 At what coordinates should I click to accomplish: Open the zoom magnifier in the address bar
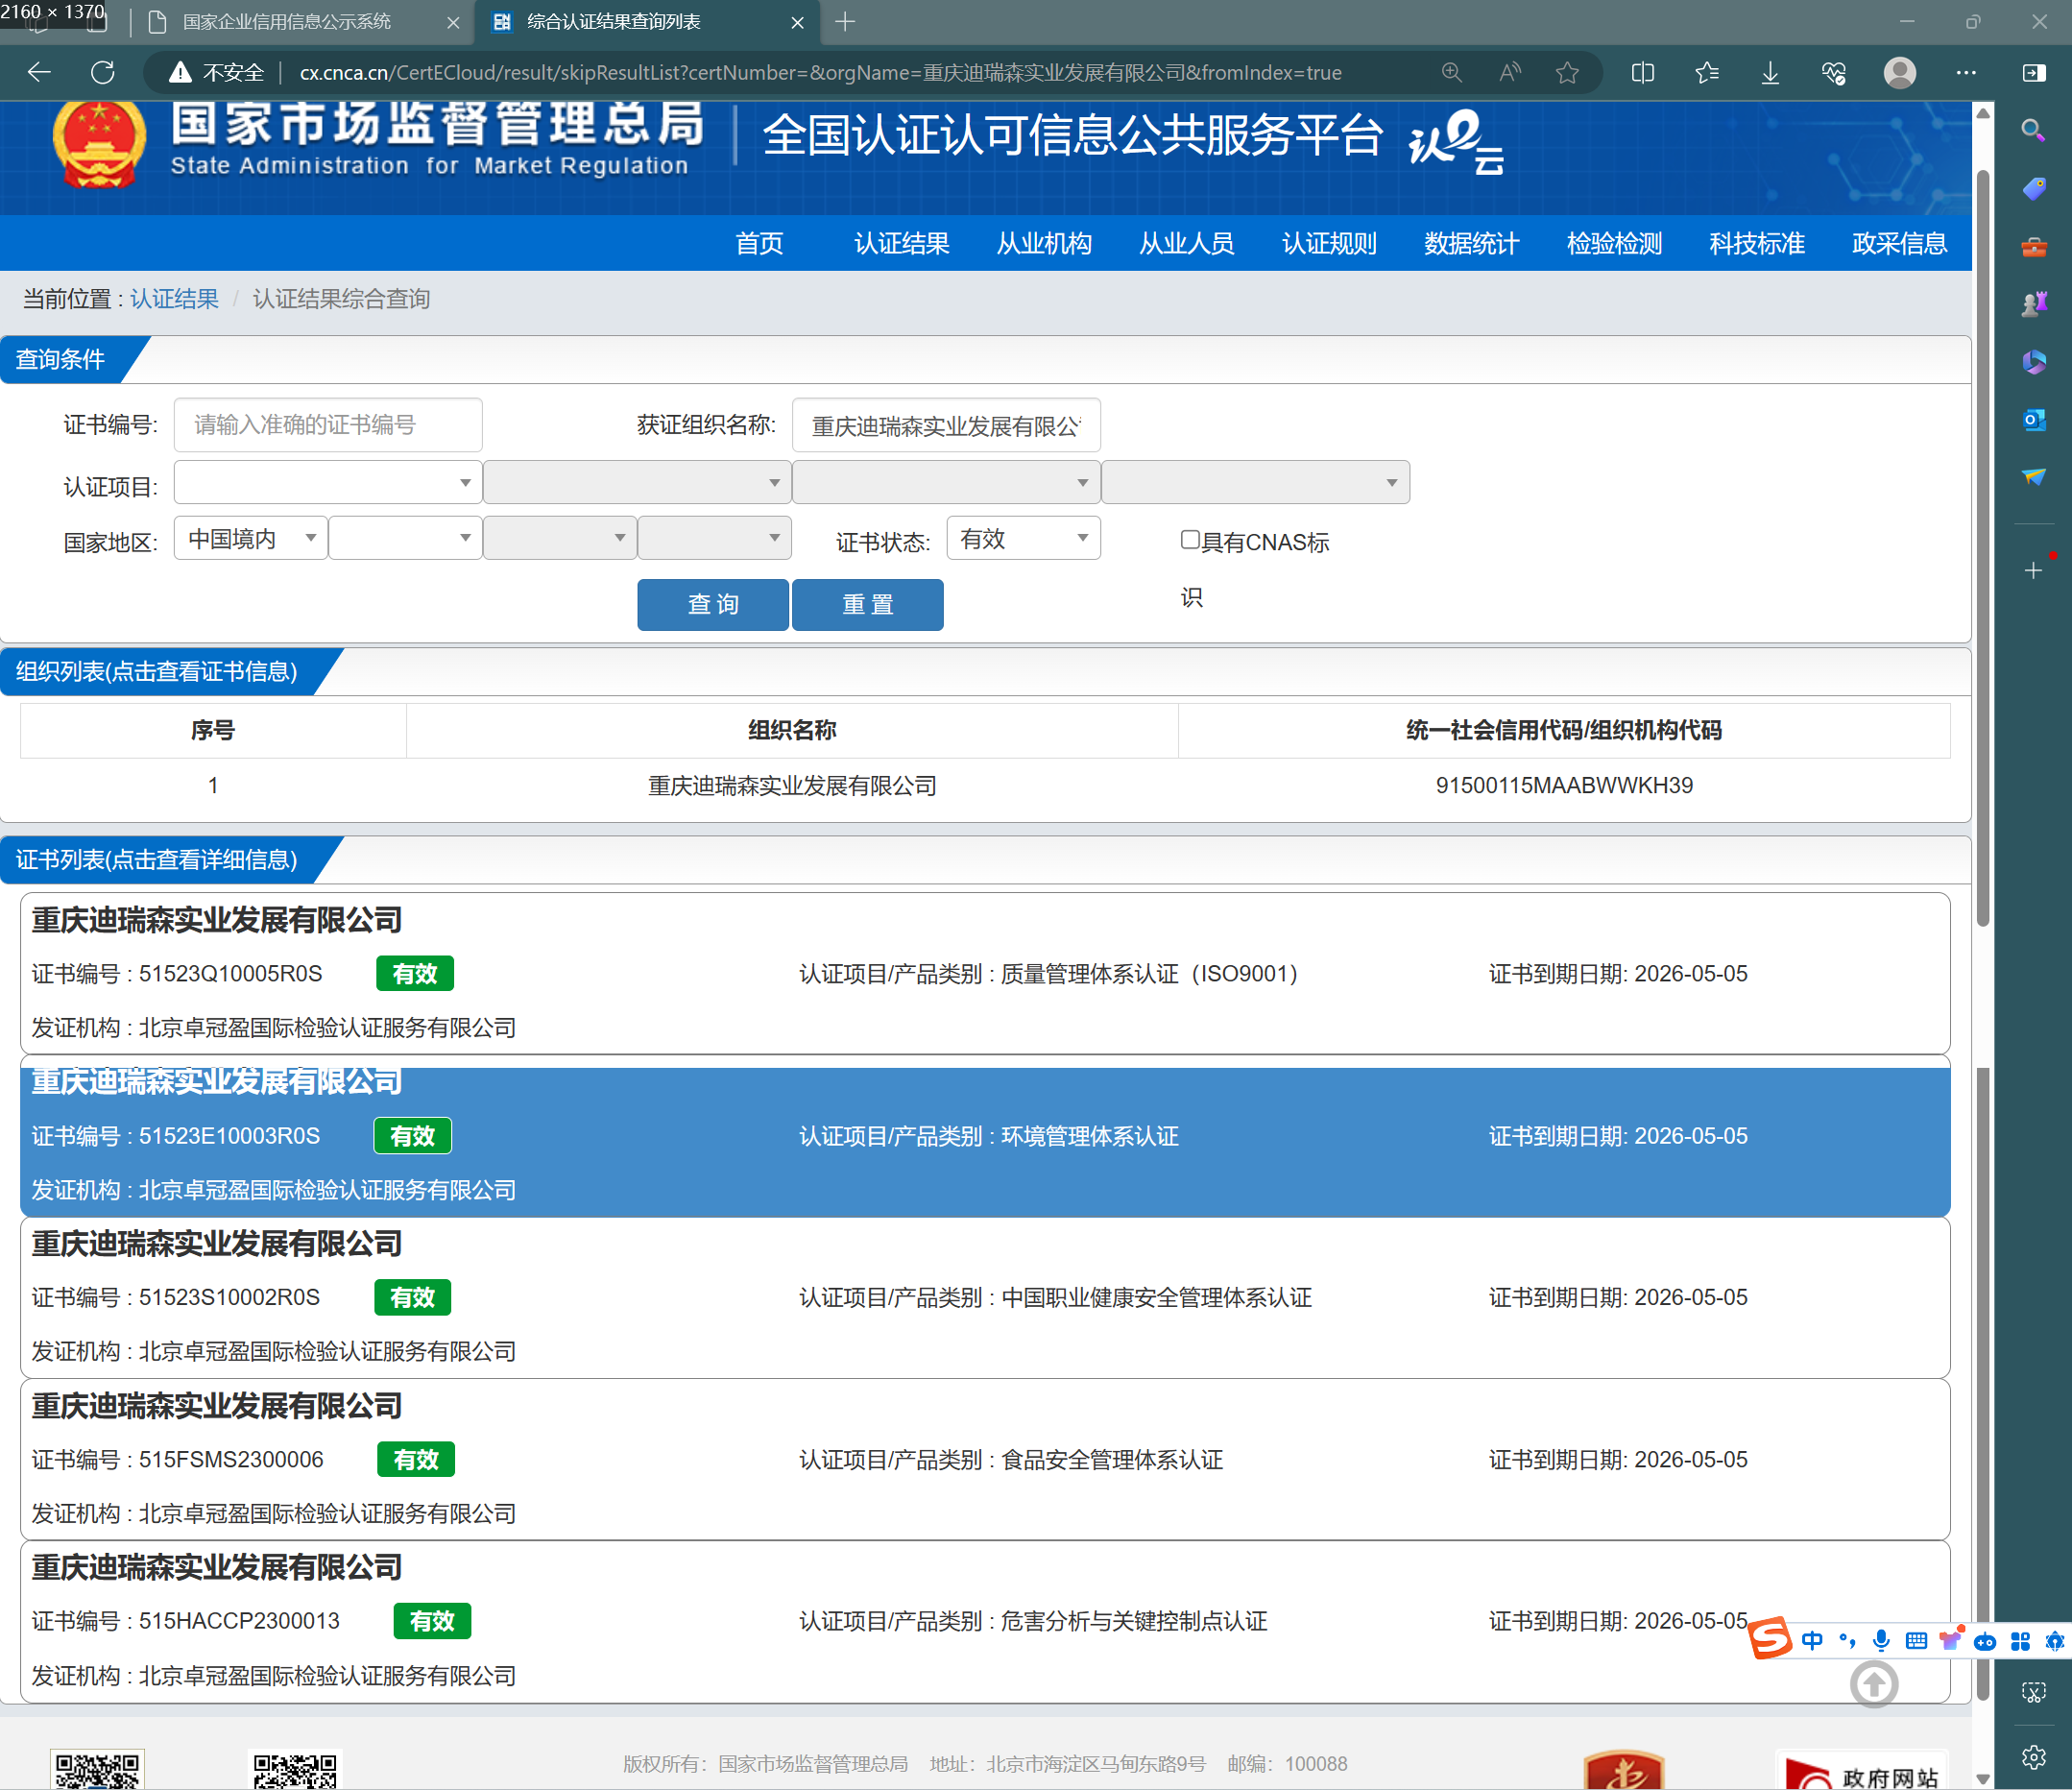(x=1451, y=72)
